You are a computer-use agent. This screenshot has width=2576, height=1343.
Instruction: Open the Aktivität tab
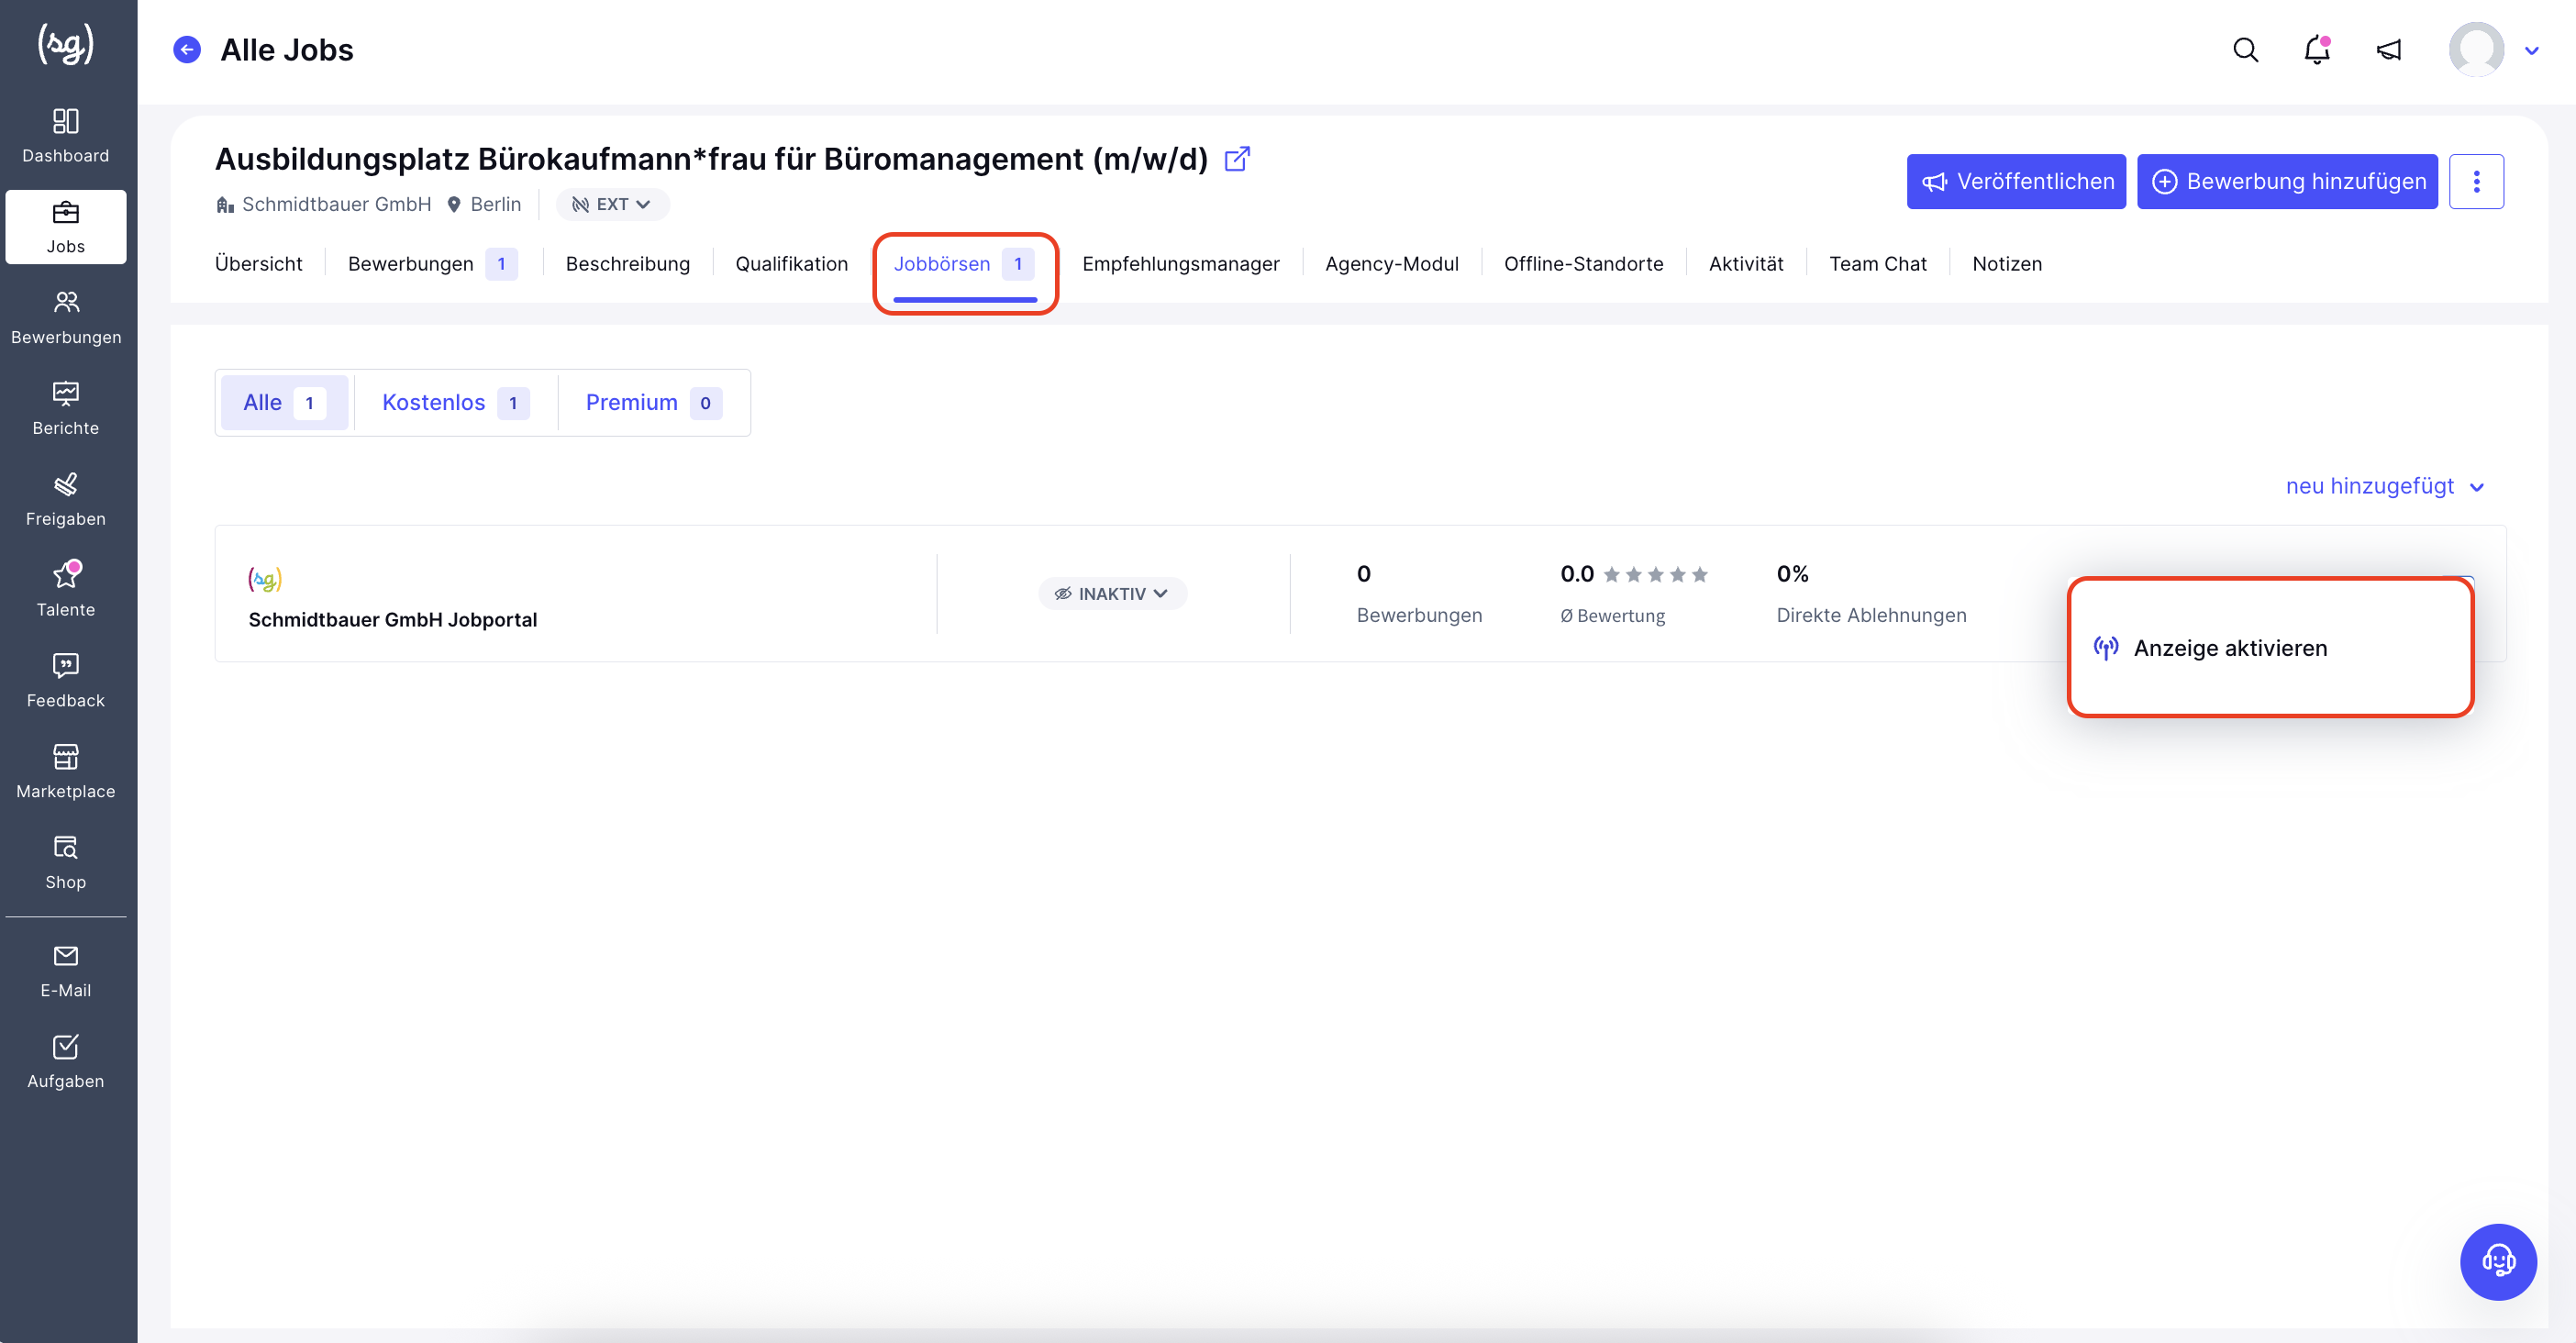tap(1745, 264)
